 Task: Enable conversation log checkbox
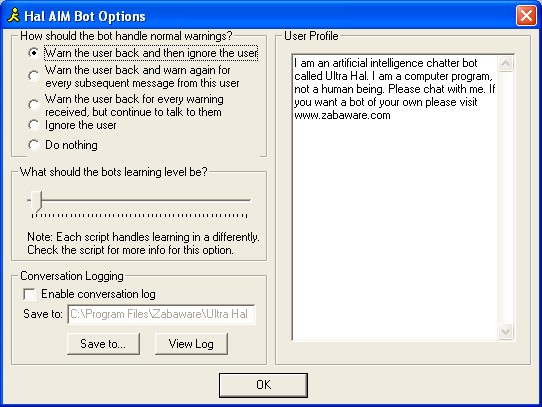coord(29,294)
